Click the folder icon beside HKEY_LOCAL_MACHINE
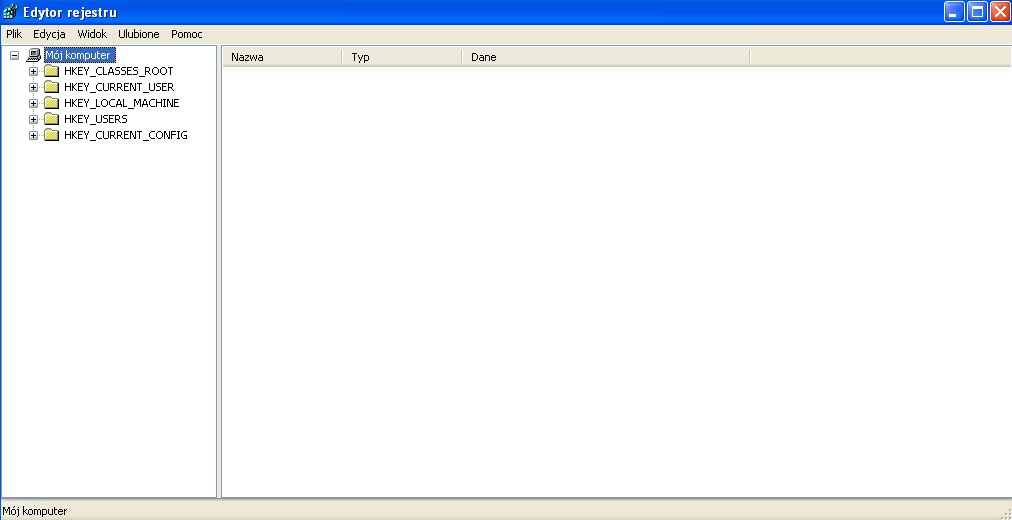 coord(52,104)
